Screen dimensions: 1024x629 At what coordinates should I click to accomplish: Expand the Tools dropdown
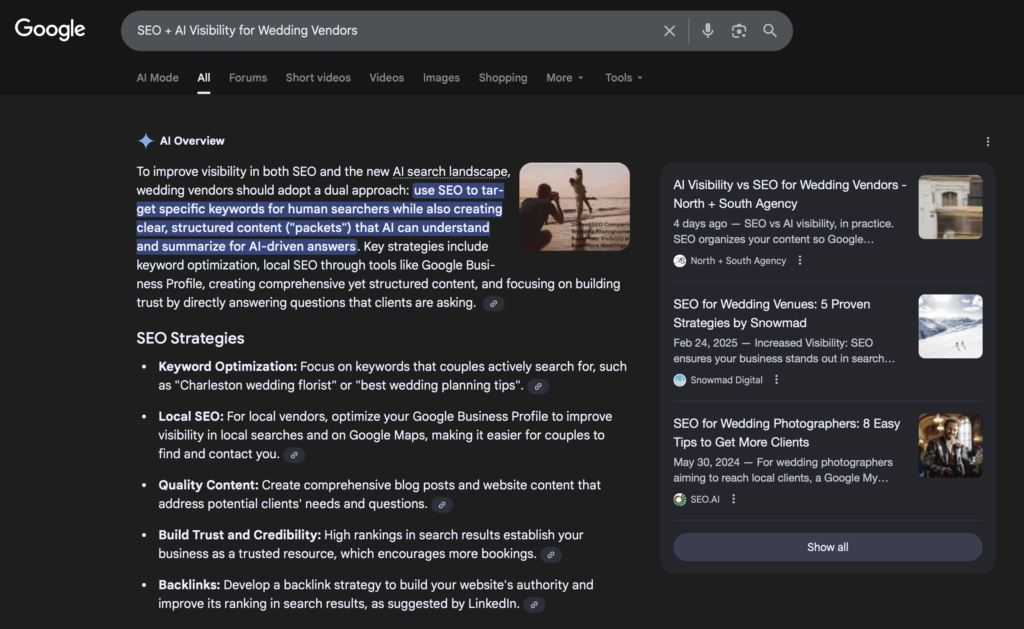[623, 78]
